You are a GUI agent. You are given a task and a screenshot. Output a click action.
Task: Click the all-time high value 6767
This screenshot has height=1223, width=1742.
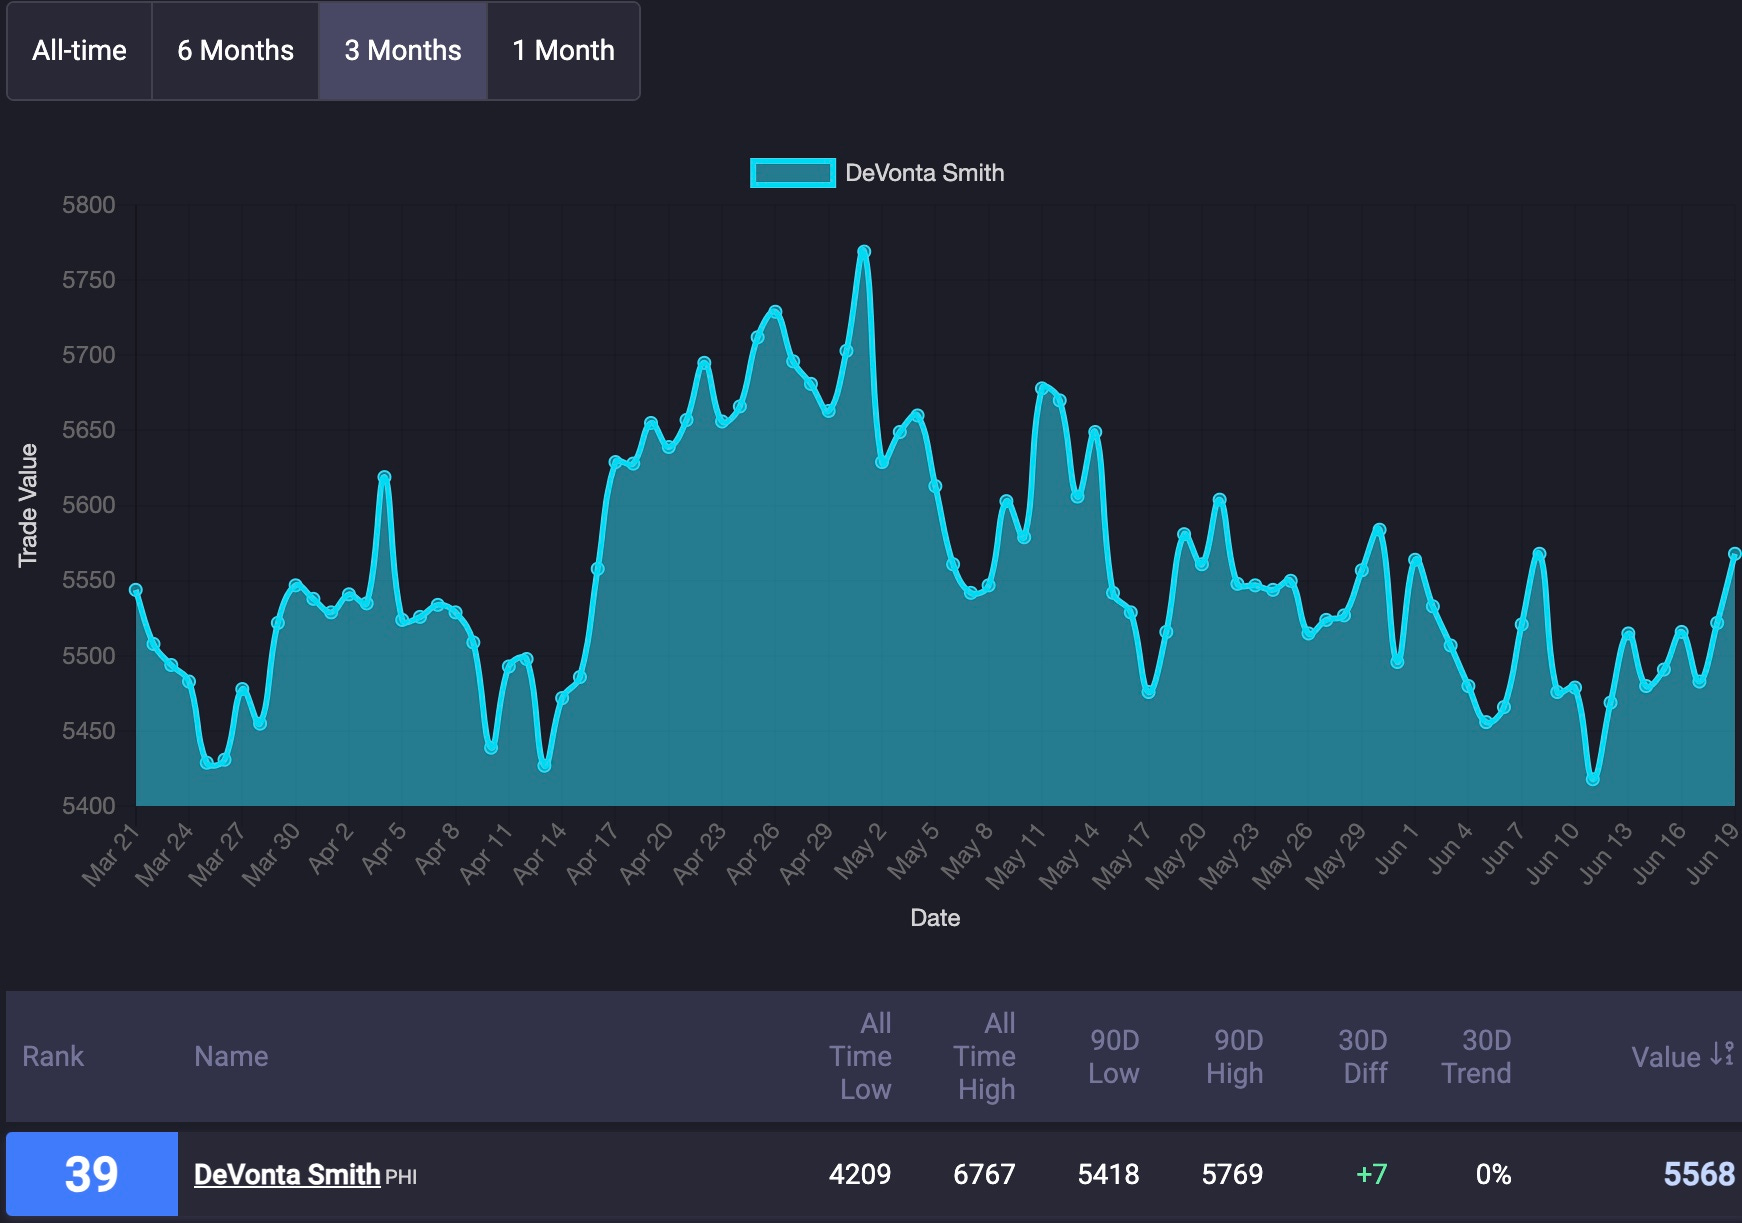pos(984,1174)
